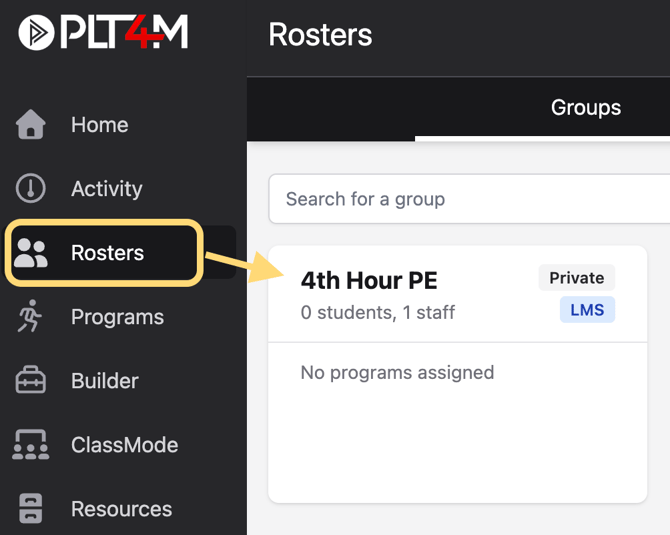670x535 pixels.
Task: Open Builder via the toolbox icon
Action: click(x=30, y=380)
